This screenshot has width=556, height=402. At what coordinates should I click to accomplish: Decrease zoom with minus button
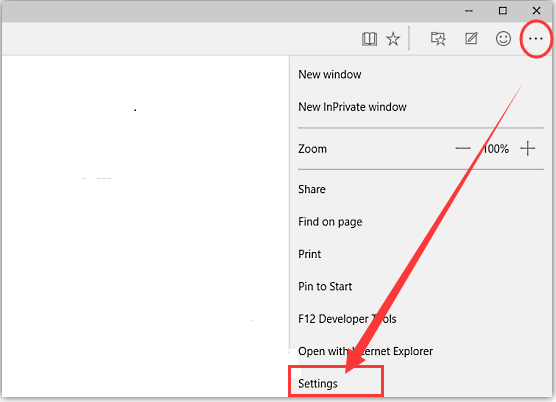(x=463, y=149)
